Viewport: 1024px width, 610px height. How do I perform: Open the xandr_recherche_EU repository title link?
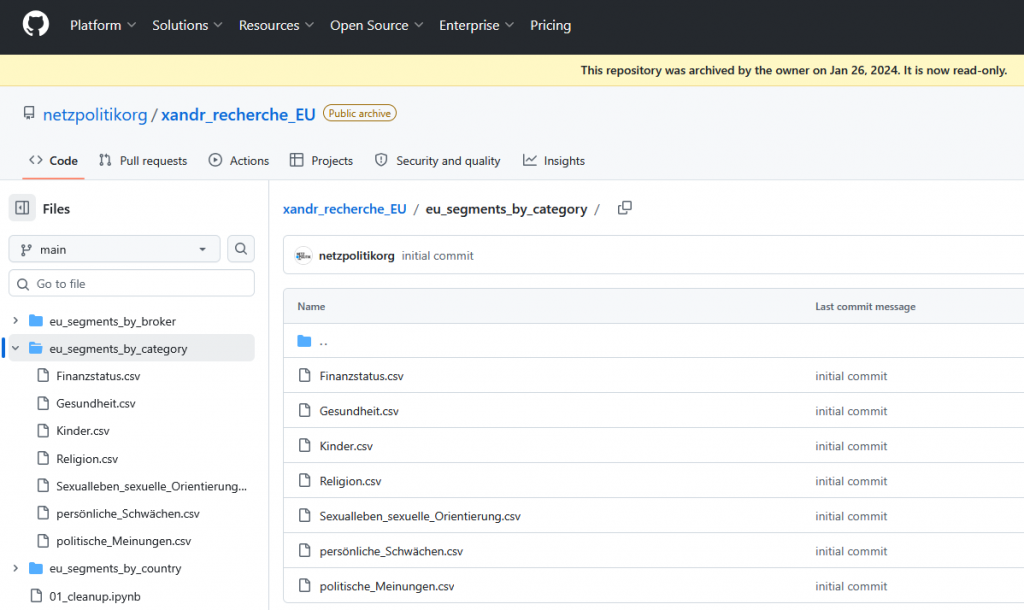238,115
